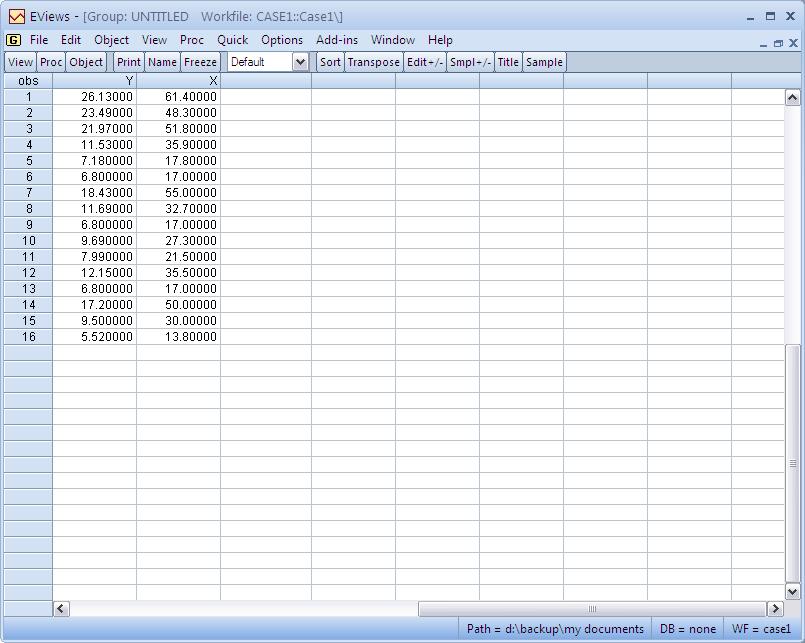Click Y cell value 23.49000
This screenshot has width=805, height=643.
tap(94, 112)
